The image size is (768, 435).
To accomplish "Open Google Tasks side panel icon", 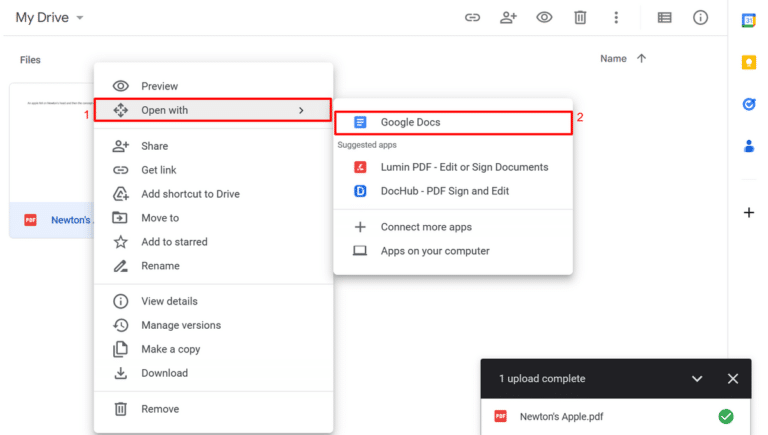I will point(748,104).
